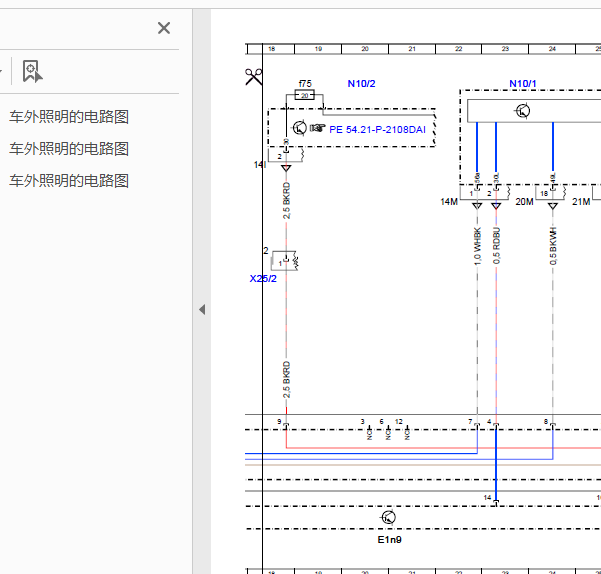Image resolution: width=601 pixels, height=574 pixels.
Task: Click the transistor symbol inside N10/2
Action: 299,128
